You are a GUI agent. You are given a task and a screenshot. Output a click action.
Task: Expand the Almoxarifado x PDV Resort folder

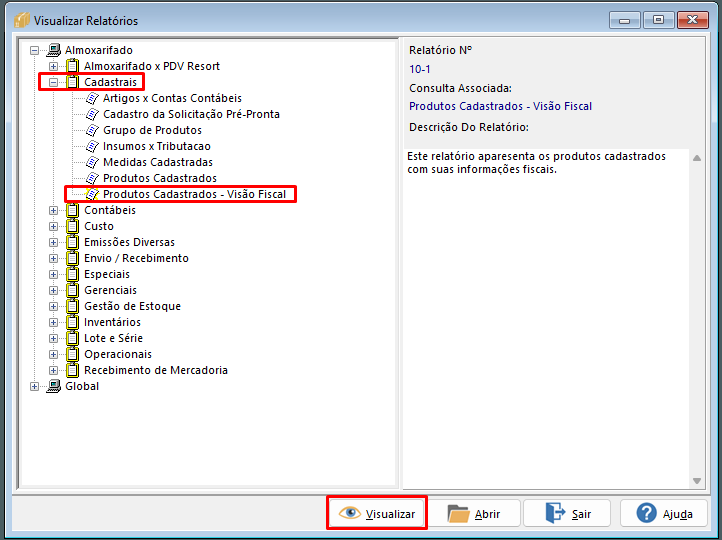click(53, 66)
